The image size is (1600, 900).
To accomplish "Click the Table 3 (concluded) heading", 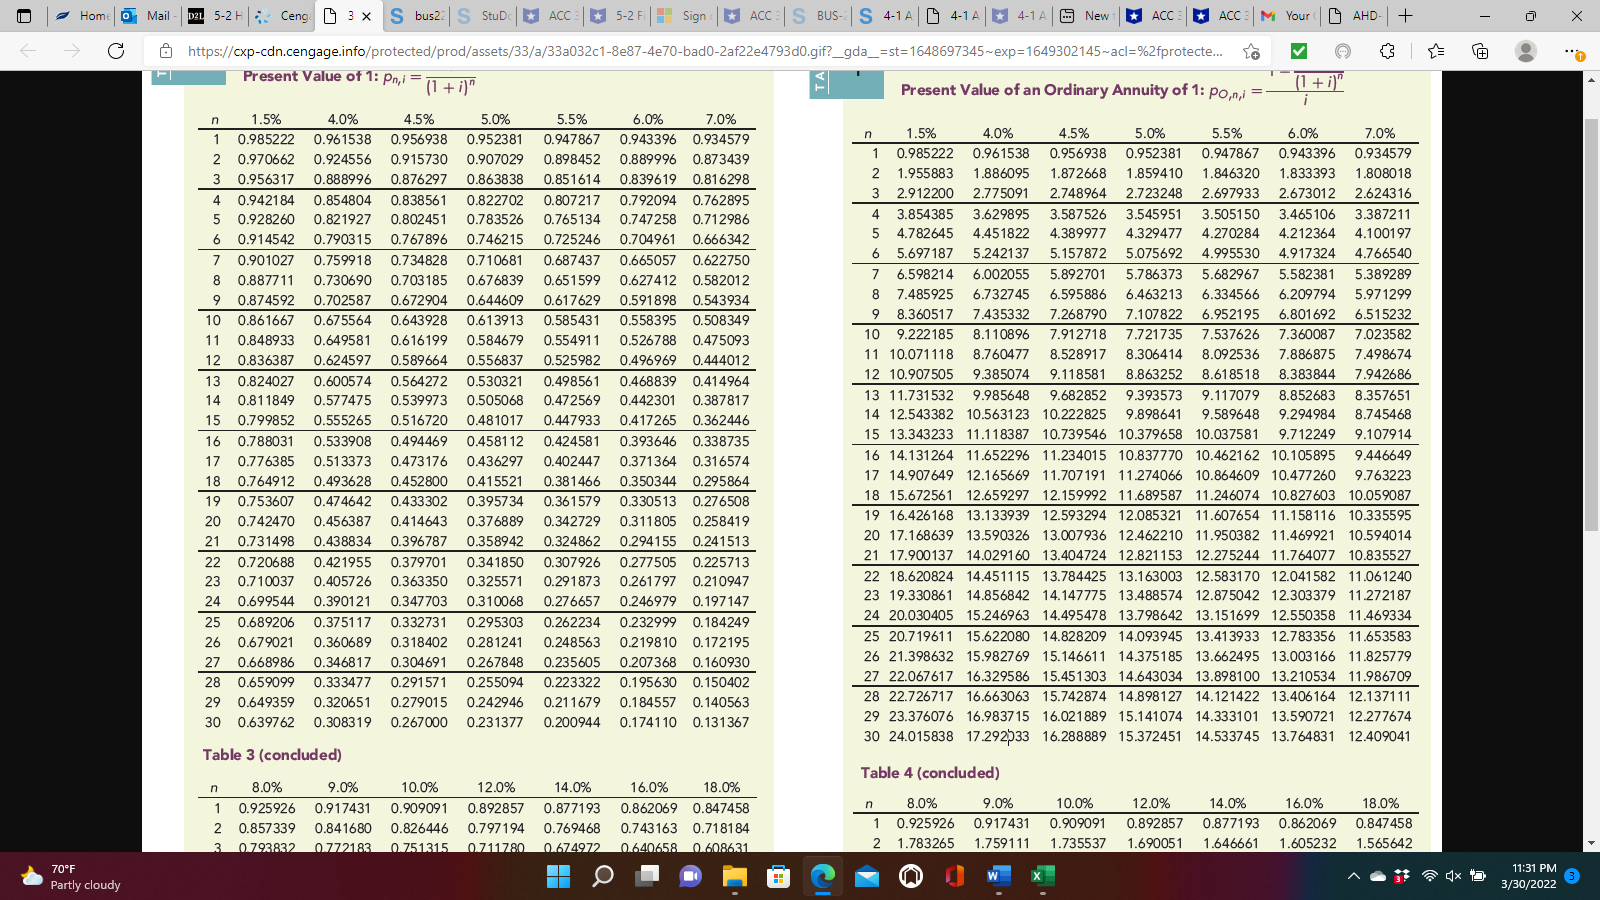I will tap(272, 755).
